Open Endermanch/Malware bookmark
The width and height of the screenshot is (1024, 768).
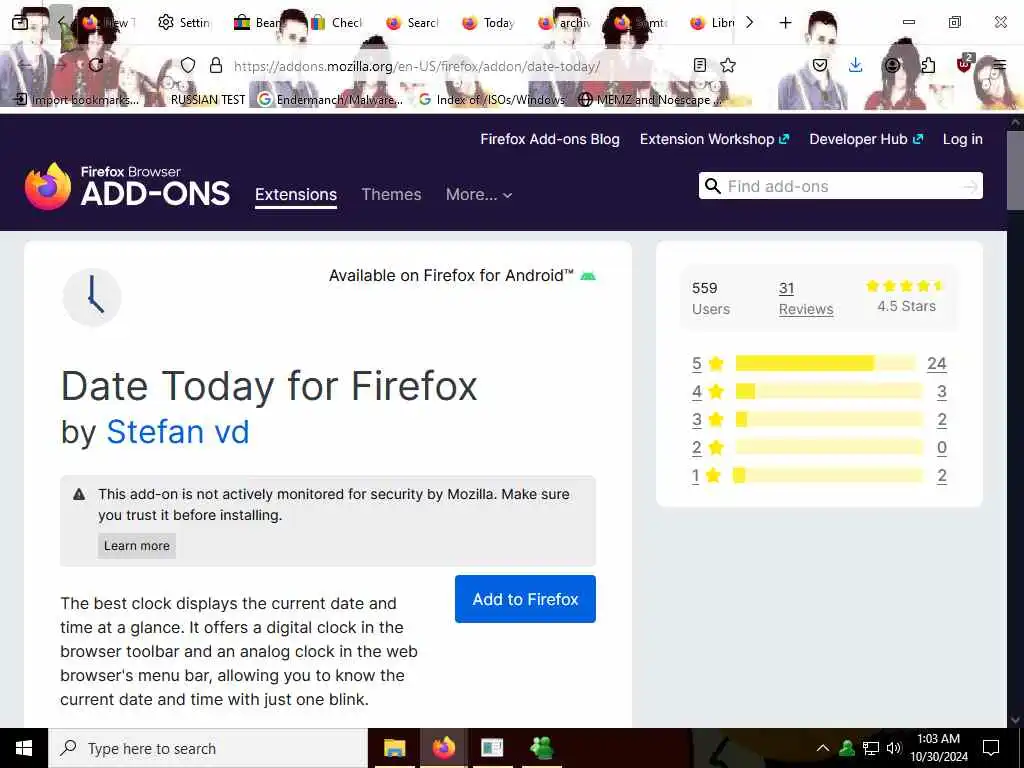click(x=330, y=99)
